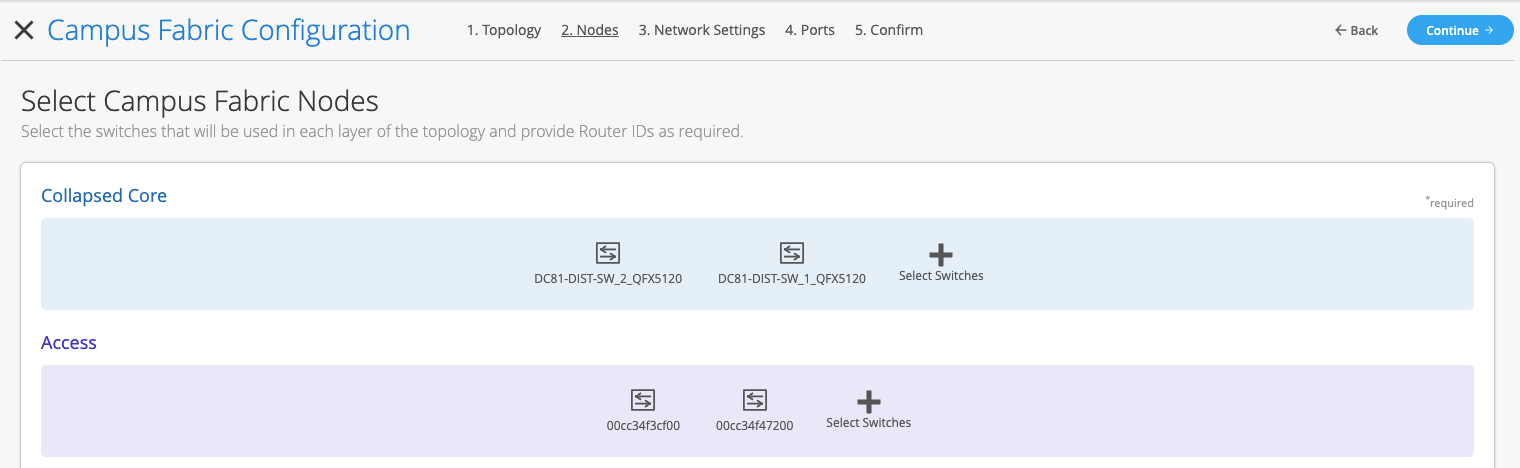
Task: Click Select Switches text under Access
Action: 868,423
